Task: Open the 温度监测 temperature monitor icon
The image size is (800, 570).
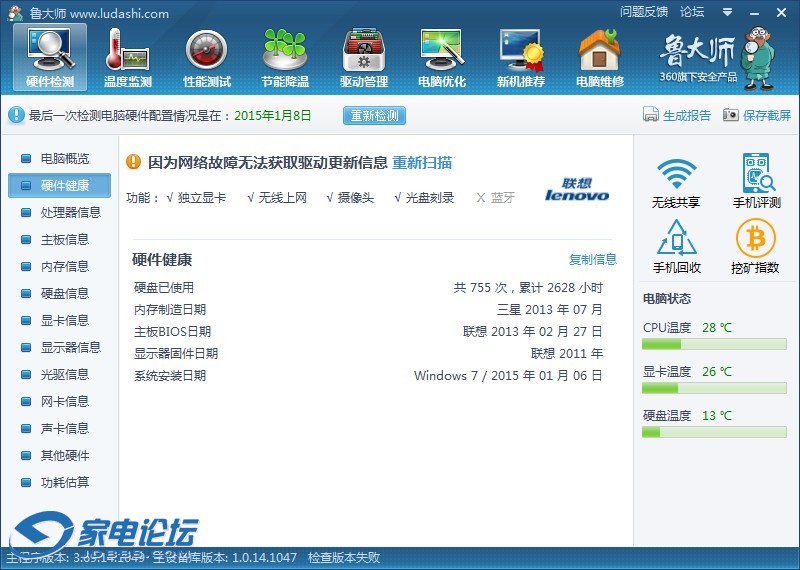Action: [x=128, y=57]
